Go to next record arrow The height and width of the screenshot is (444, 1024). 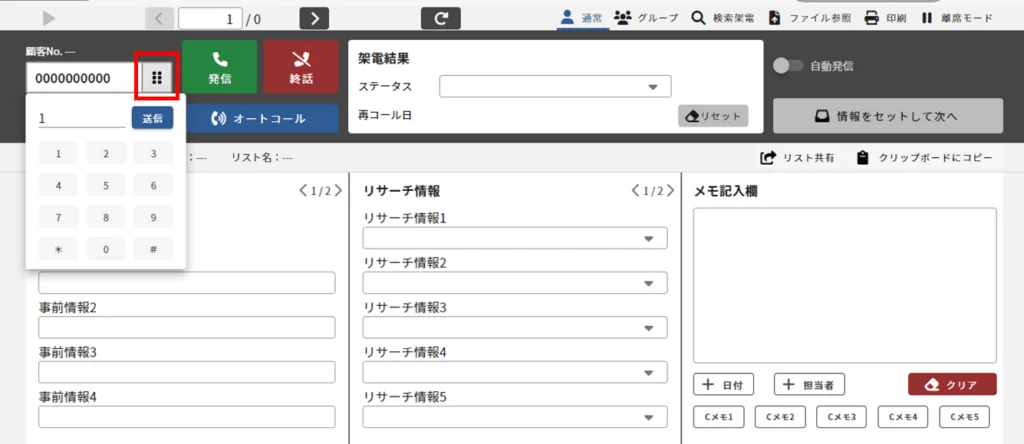314,18
